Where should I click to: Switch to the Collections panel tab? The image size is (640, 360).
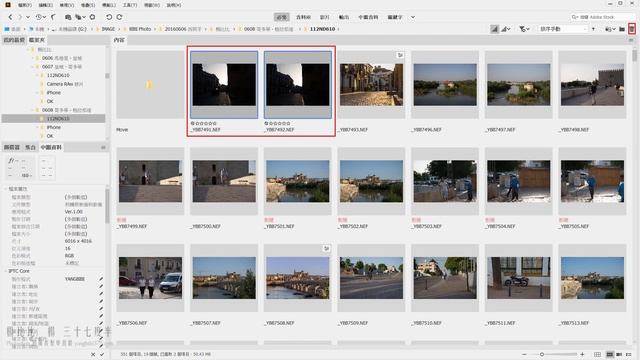click(x=31, y=147)
